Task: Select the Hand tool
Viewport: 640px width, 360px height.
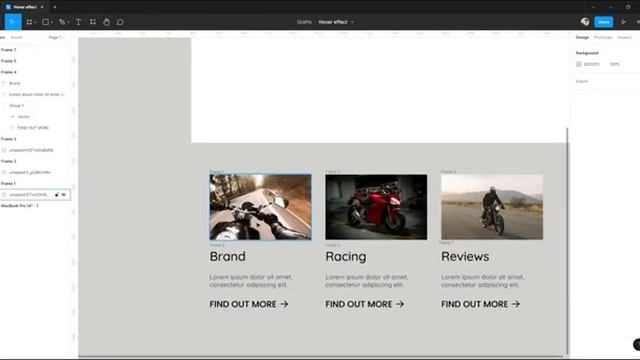Action: [107, 22]
